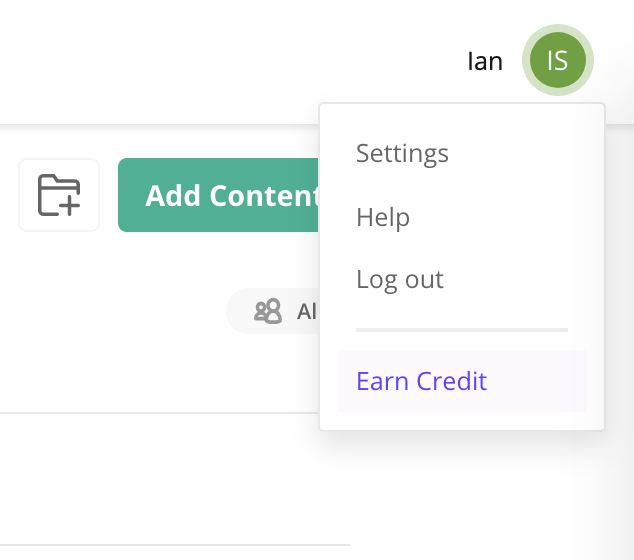Collapse the account menu via IS avatar

[x=557, y=61]
